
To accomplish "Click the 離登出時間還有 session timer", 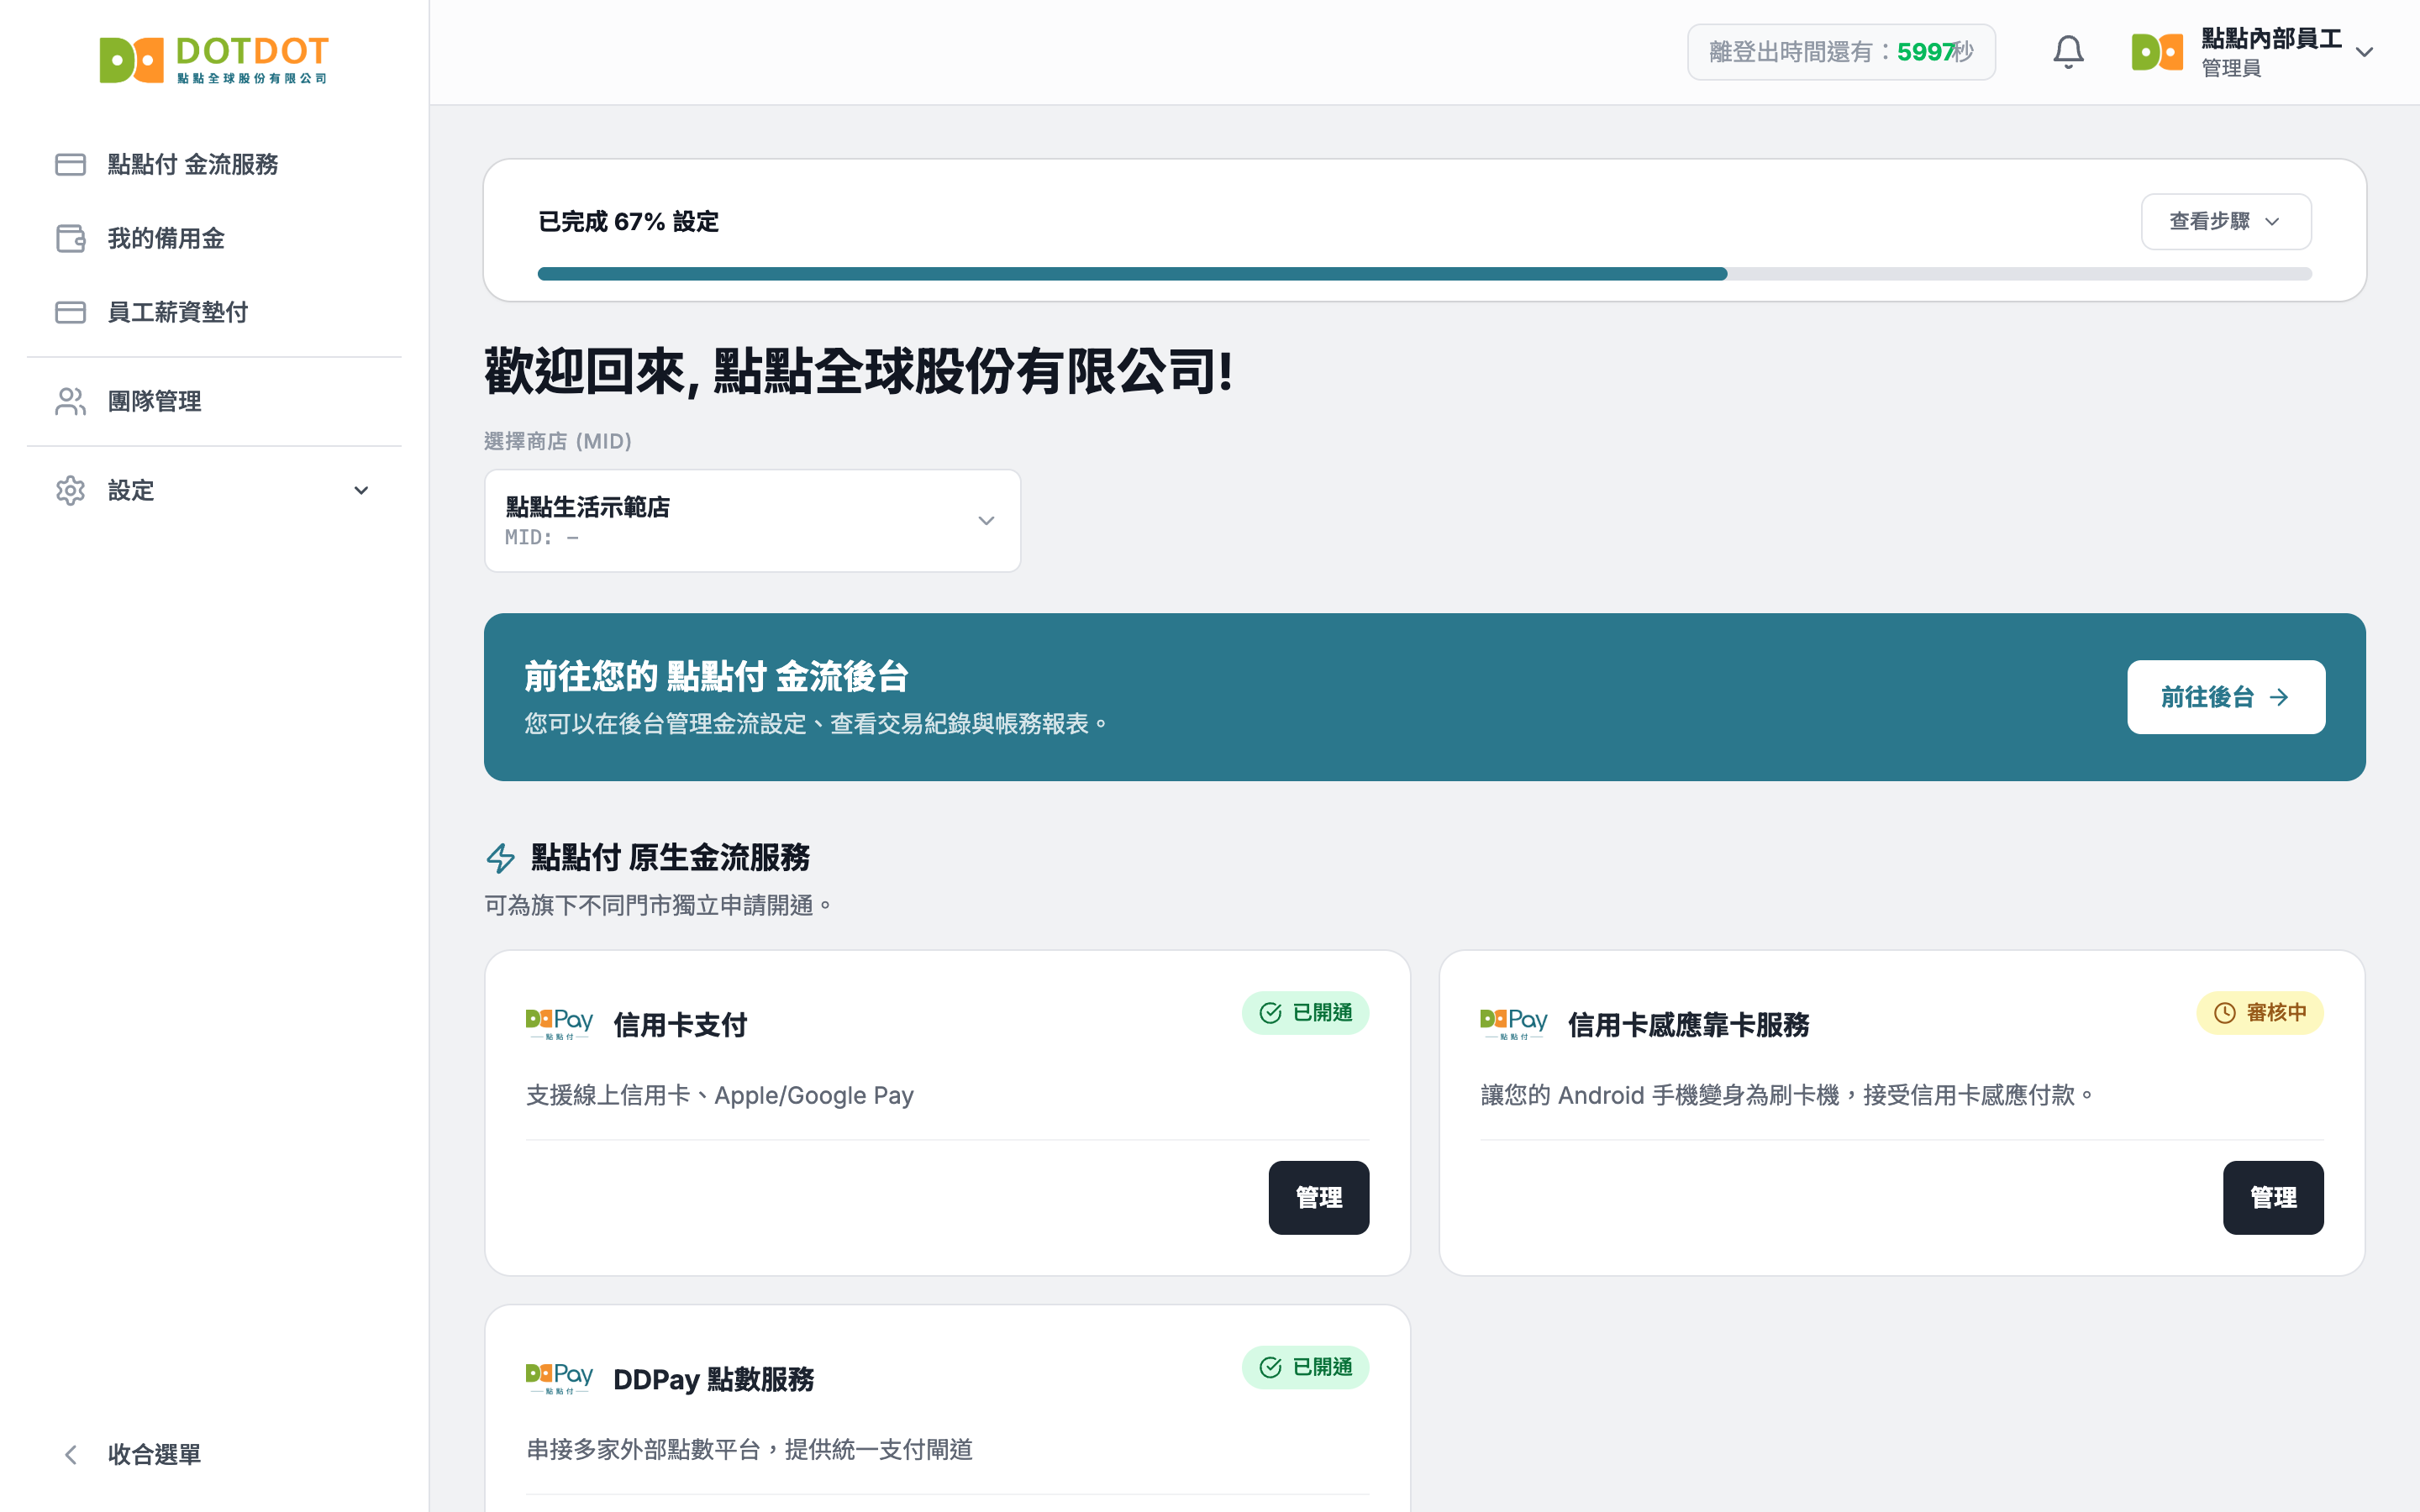I will pos(1841,52).
